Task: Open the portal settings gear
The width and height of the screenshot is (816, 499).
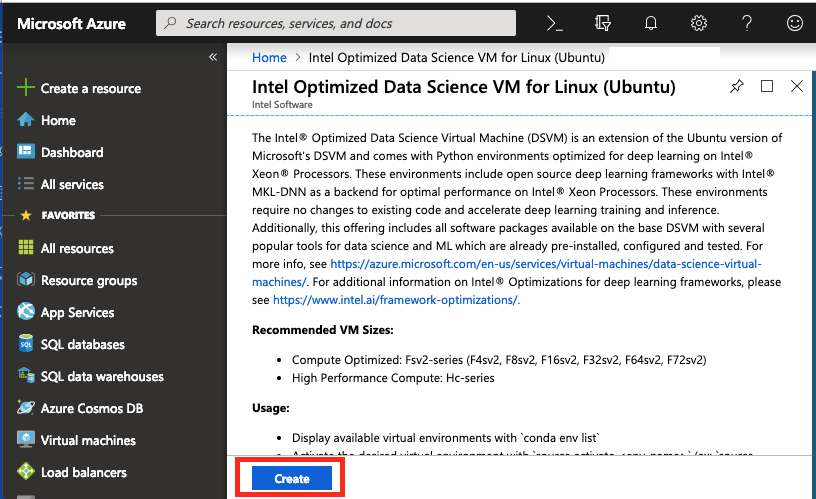Action: pos(698,23)
